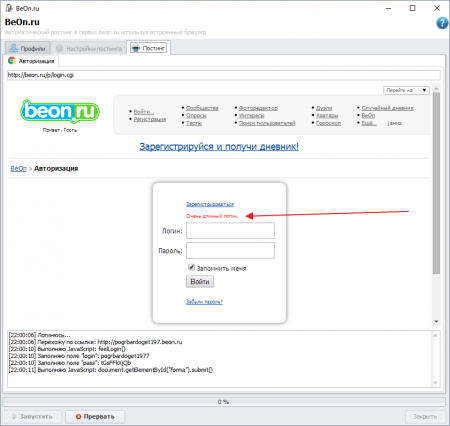Viewport: 450px width, 426px height.
Task: Click the blue help question mark icon
Action: [x=442, y=23]
